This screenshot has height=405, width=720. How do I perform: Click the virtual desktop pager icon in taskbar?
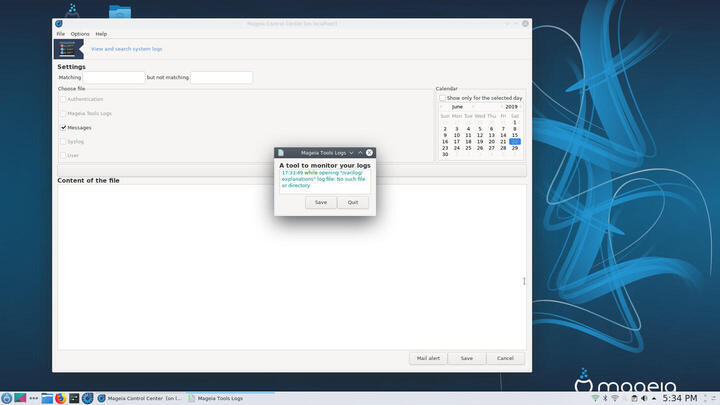(x=20, y=398)
